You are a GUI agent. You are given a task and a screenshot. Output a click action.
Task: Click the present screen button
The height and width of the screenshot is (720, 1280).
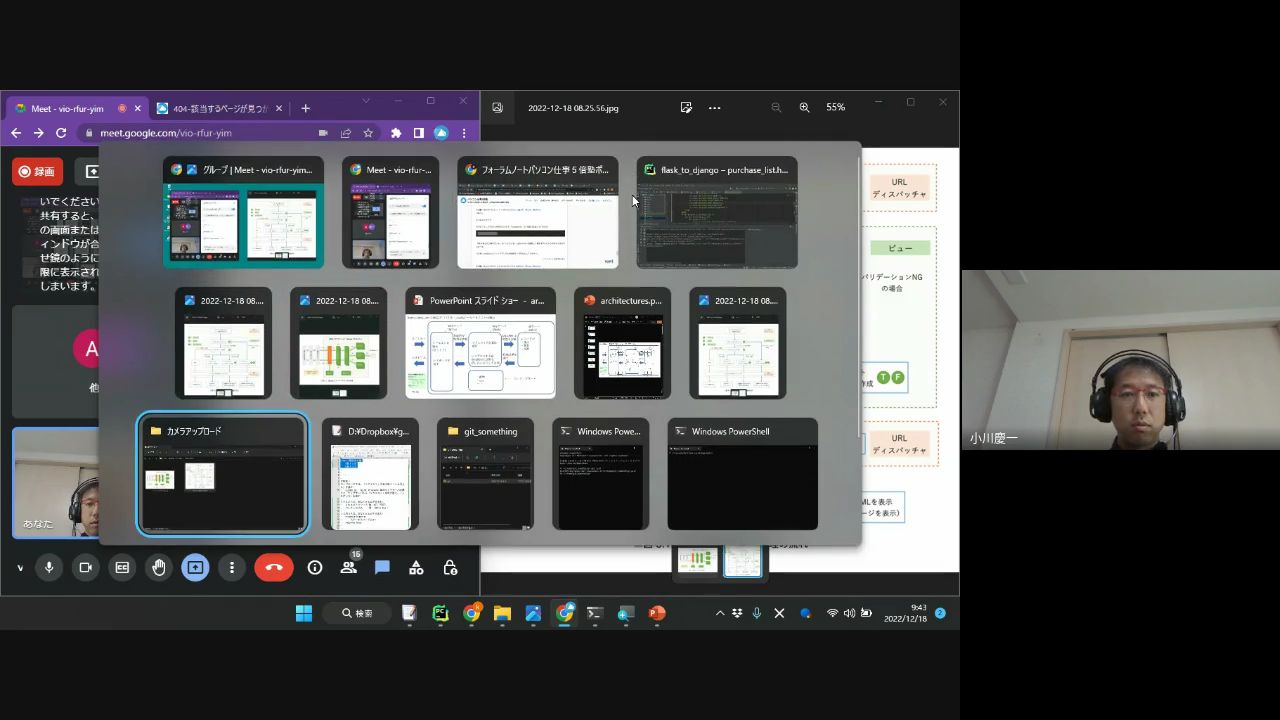pyautogui.click(x=195, y=567)
